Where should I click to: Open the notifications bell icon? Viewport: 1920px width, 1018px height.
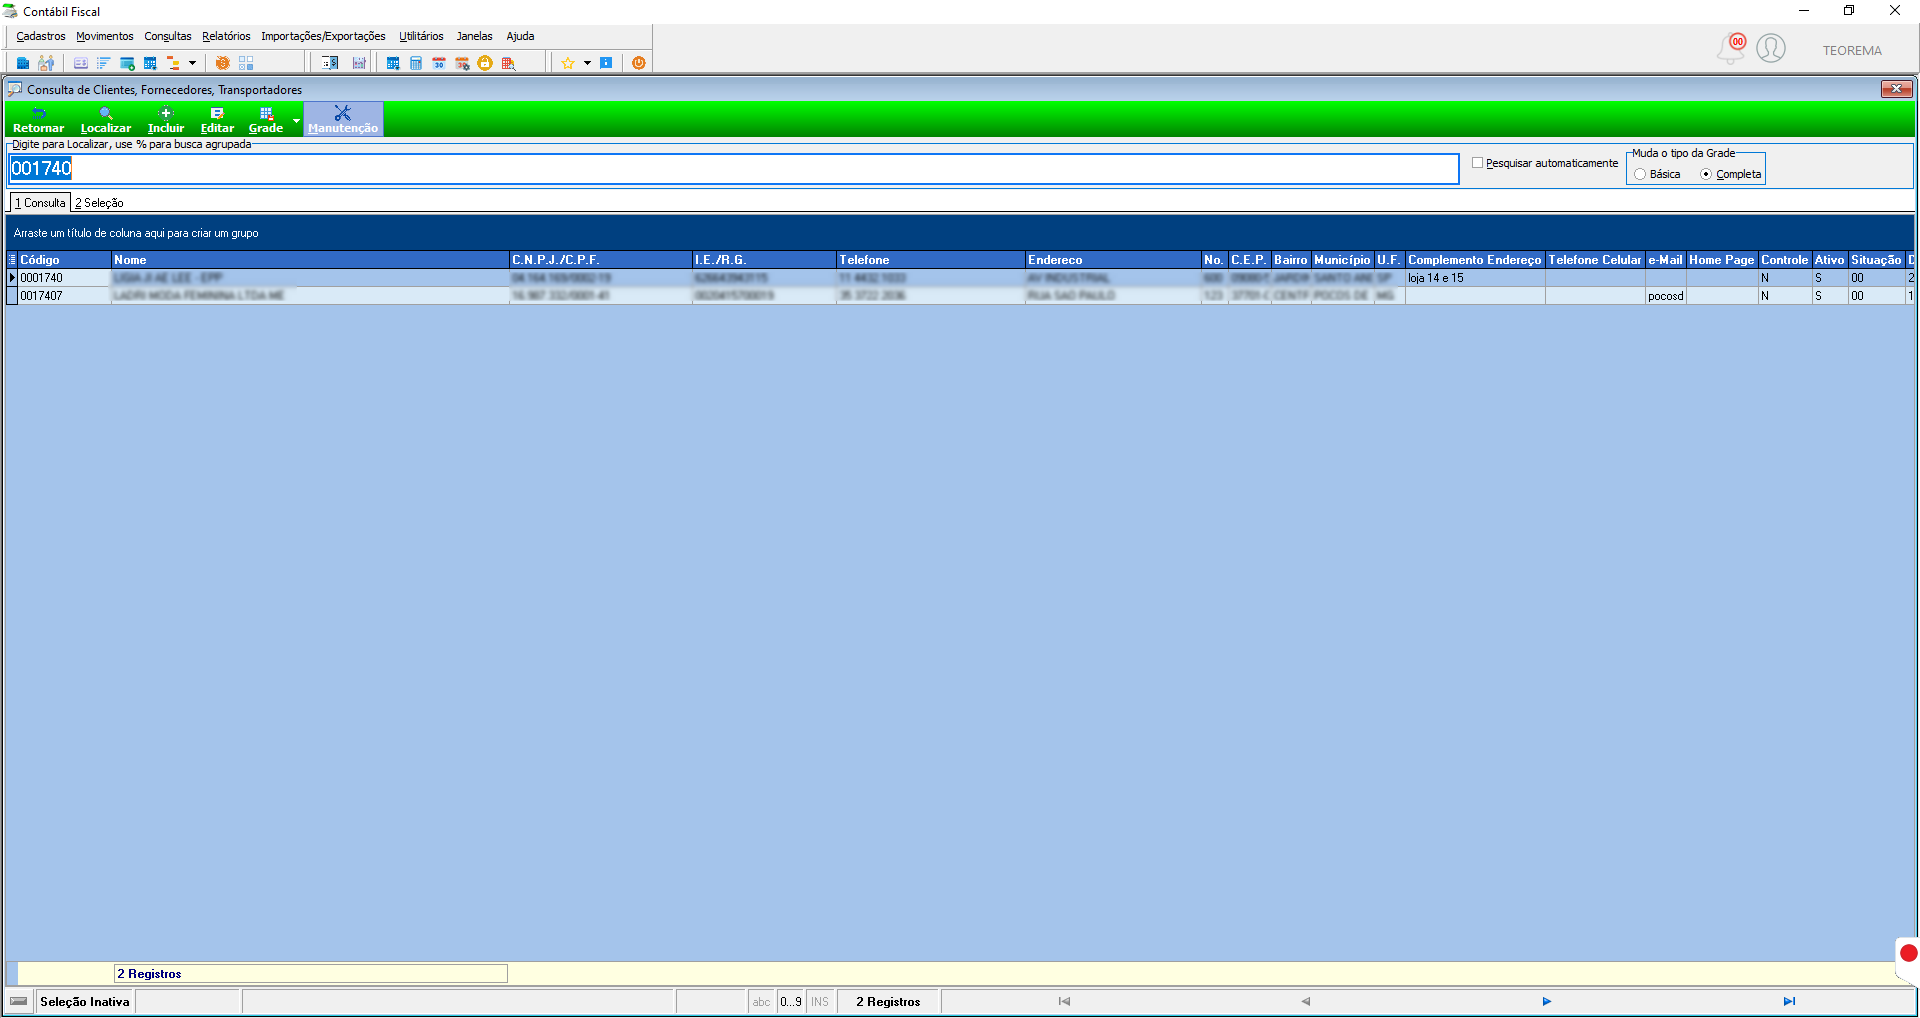[1731, 49]
